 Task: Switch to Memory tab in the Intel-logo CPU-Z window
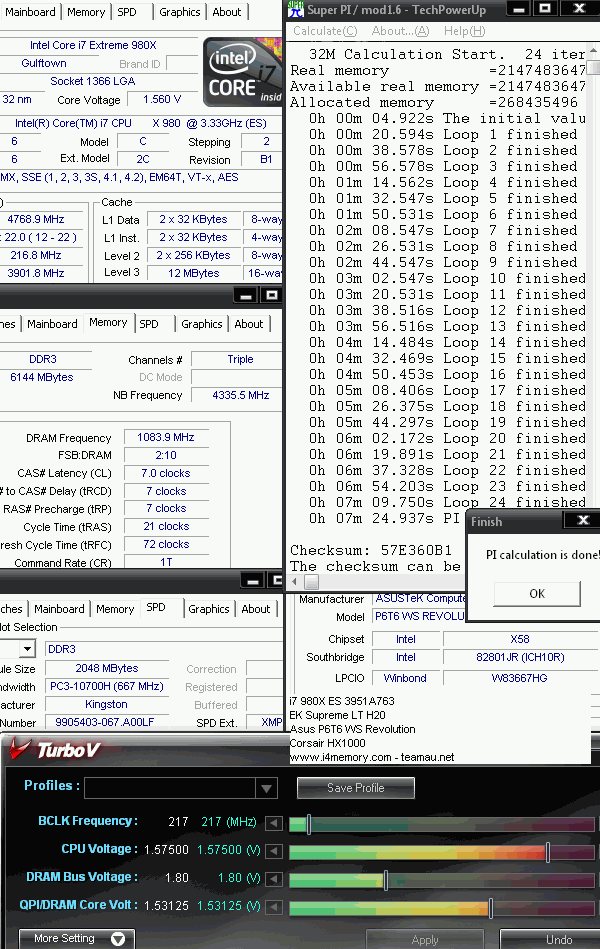click(x=86, y=12)
